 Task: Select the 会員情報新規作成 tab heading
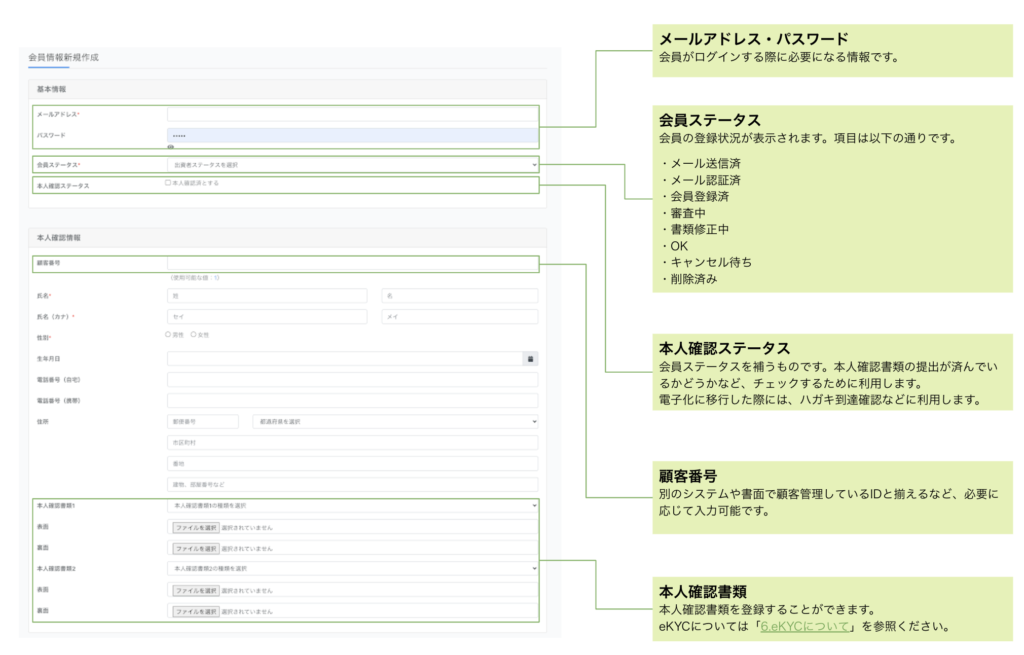64,58
